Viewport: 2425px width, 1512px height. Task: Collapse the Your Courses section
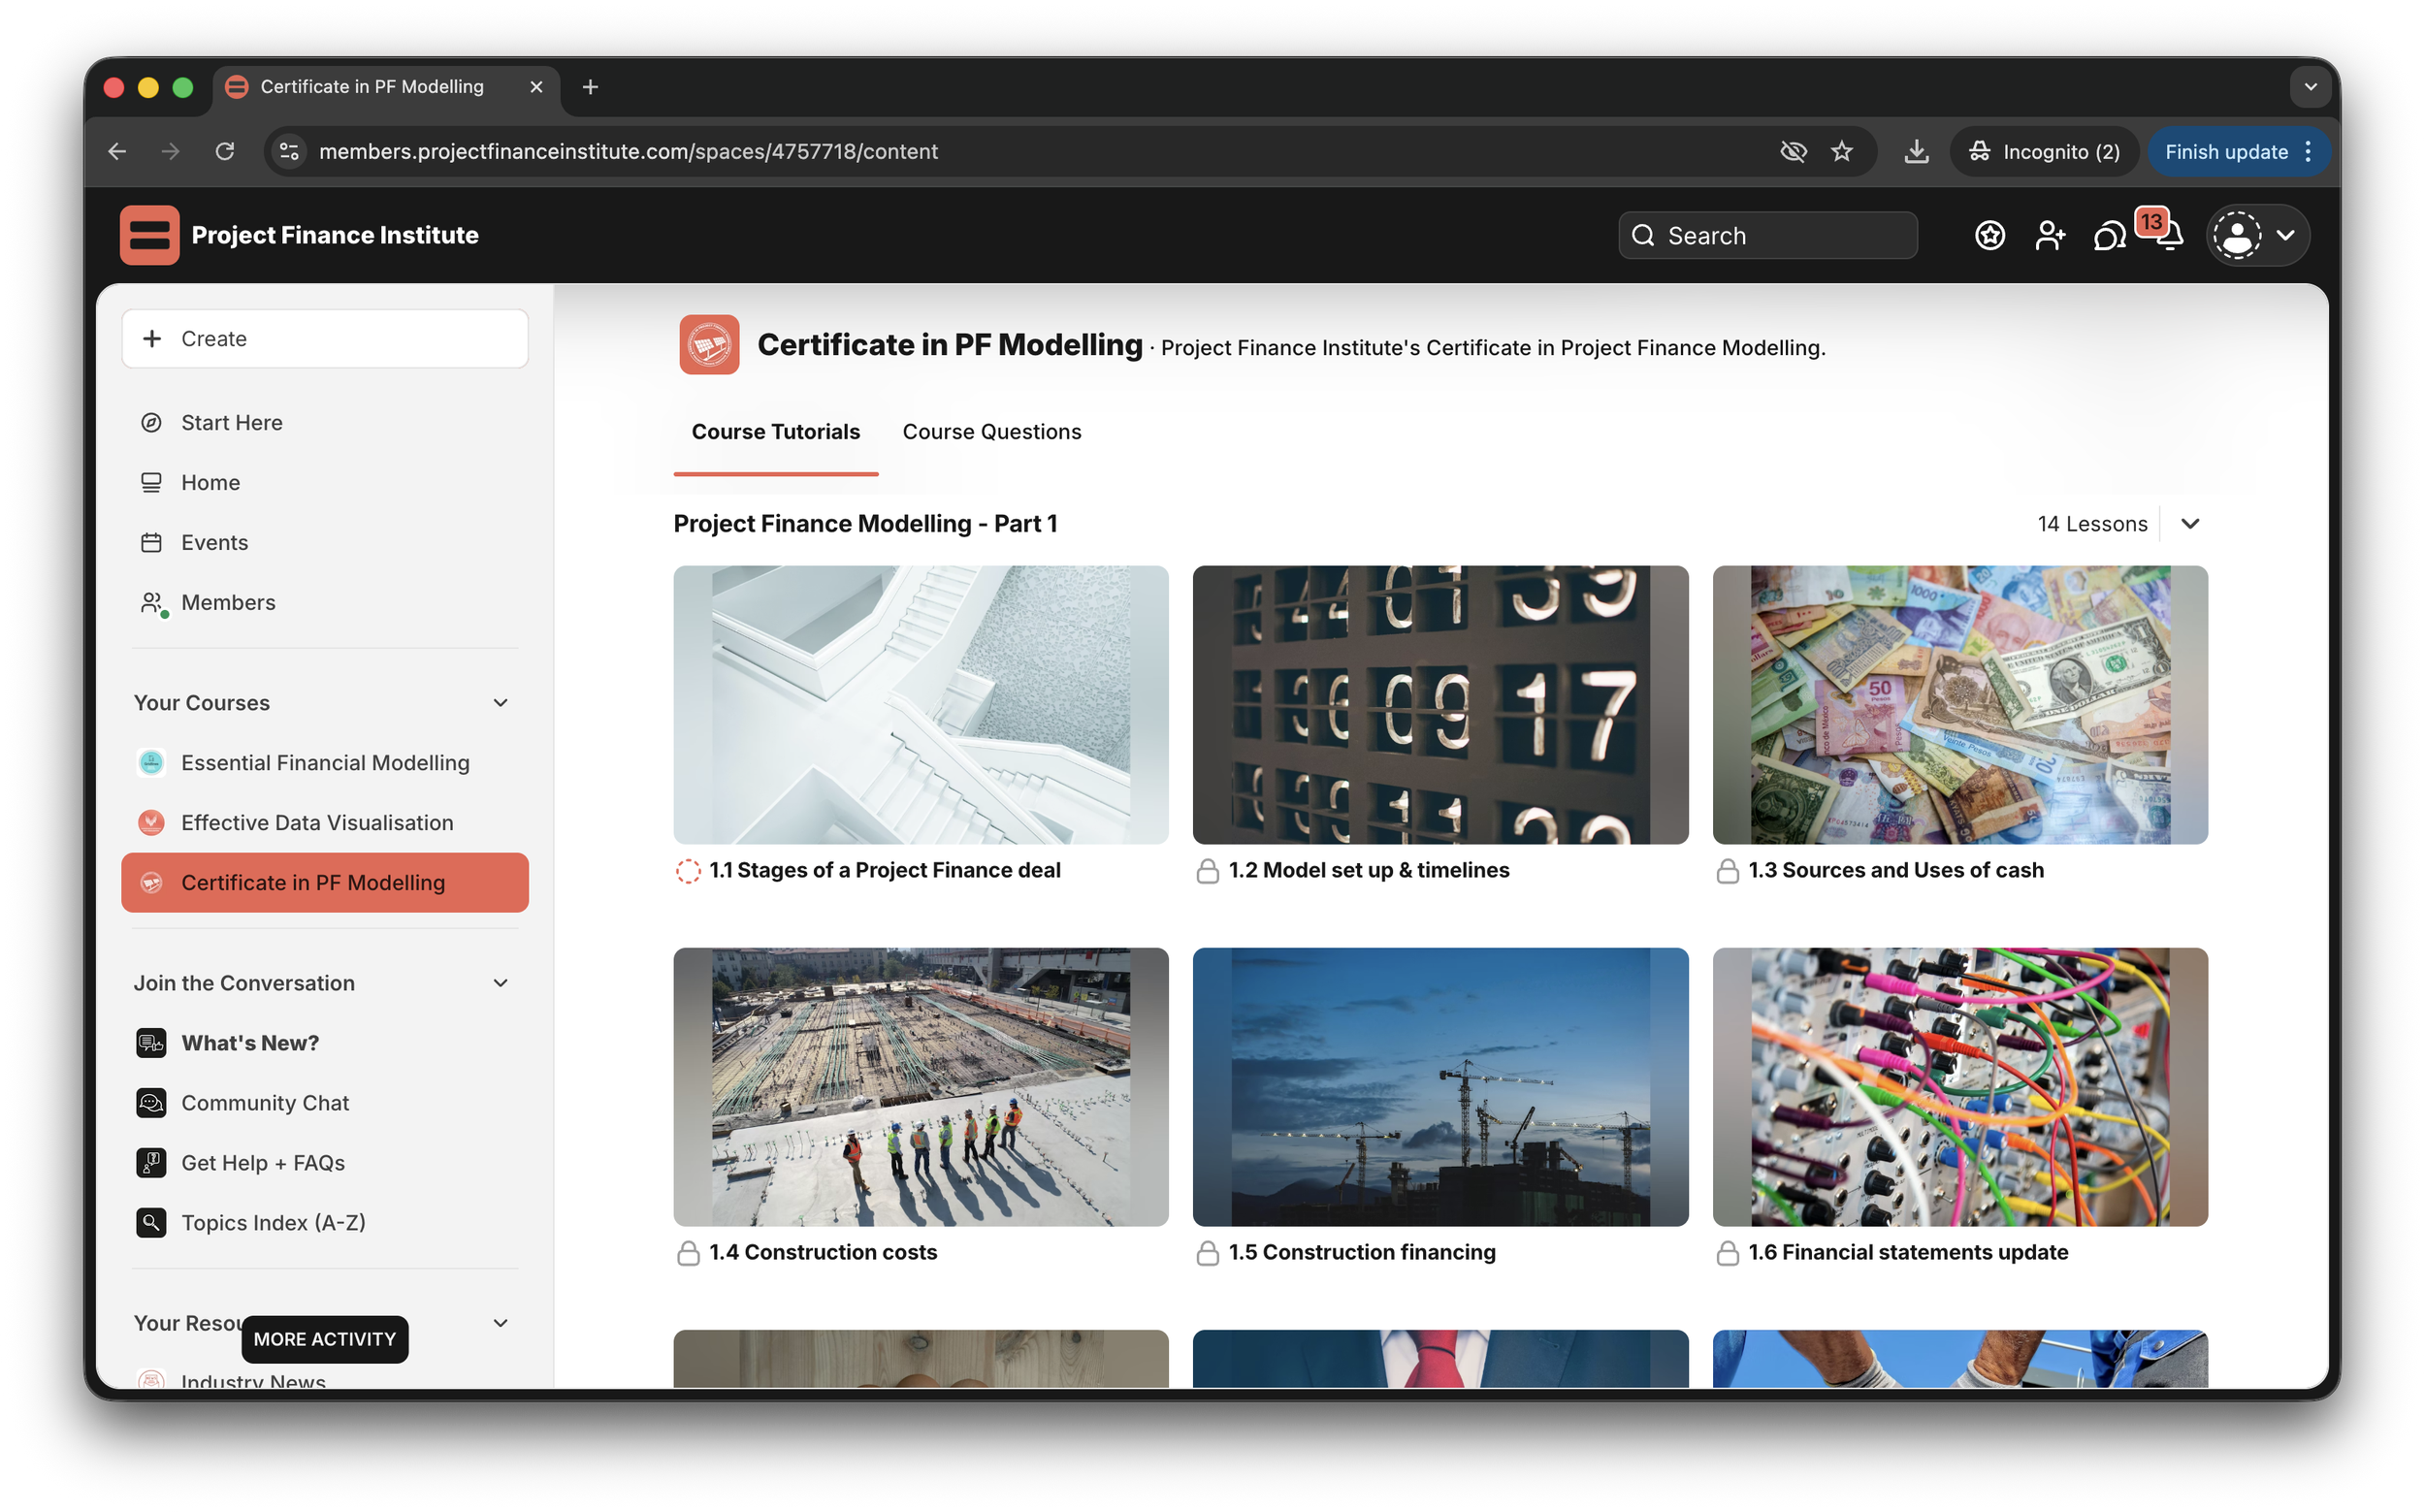[x=500, y=703]
